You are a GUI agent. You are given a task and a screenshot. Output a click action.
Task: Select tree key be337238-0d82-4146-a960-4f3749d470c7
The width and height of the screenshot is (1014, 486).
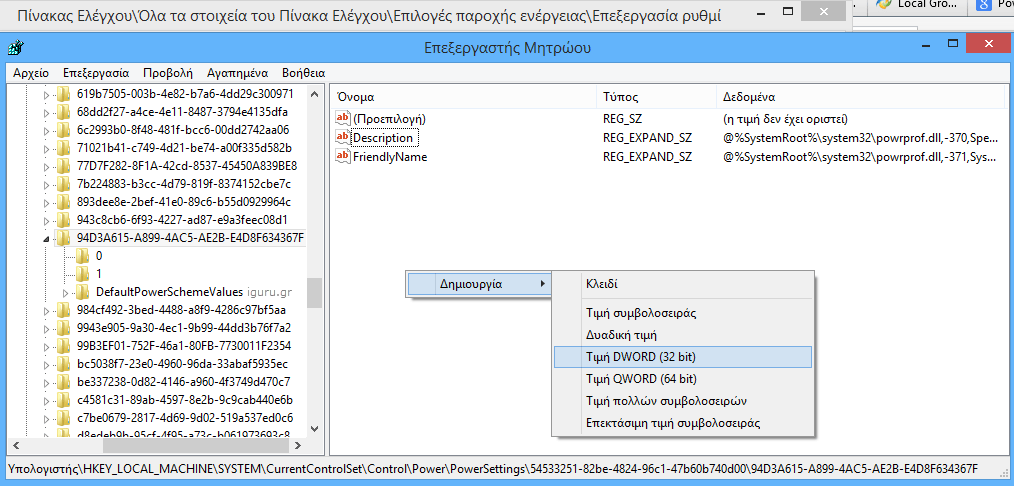[x=184, y=382]
